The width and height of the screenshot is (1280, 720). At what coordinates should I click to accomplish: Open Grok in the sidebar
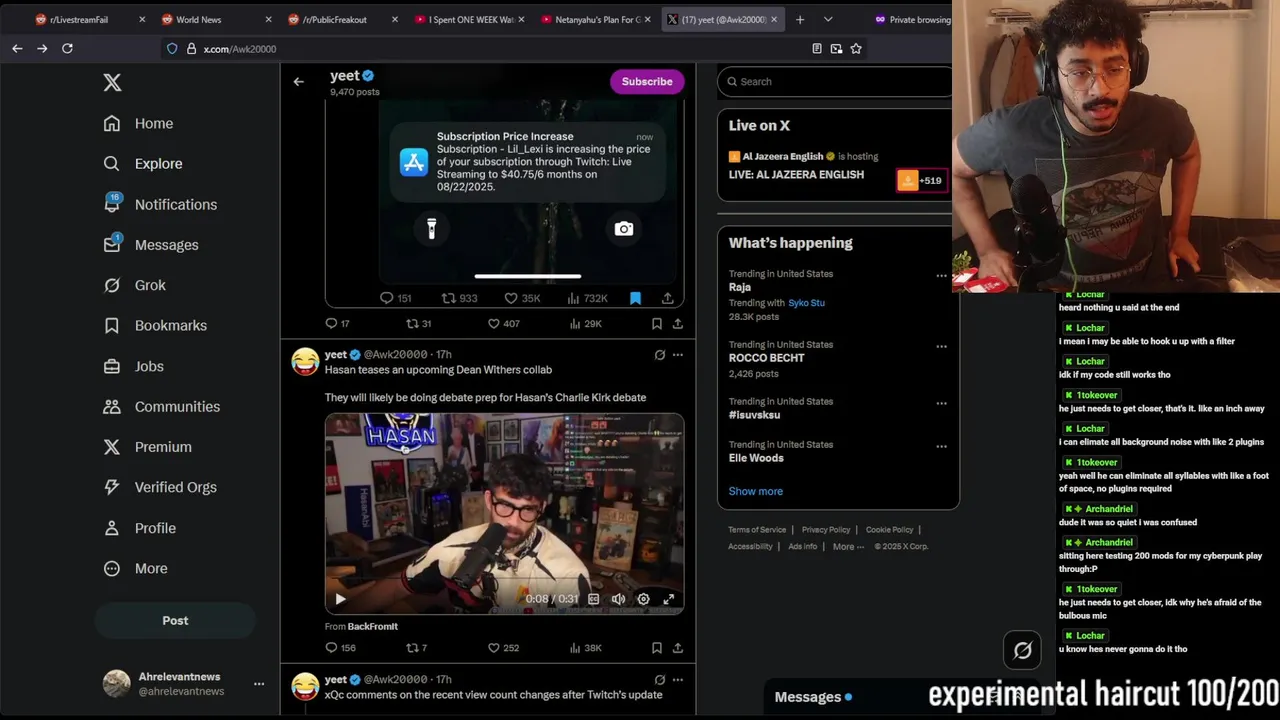[x=135, y=285]
